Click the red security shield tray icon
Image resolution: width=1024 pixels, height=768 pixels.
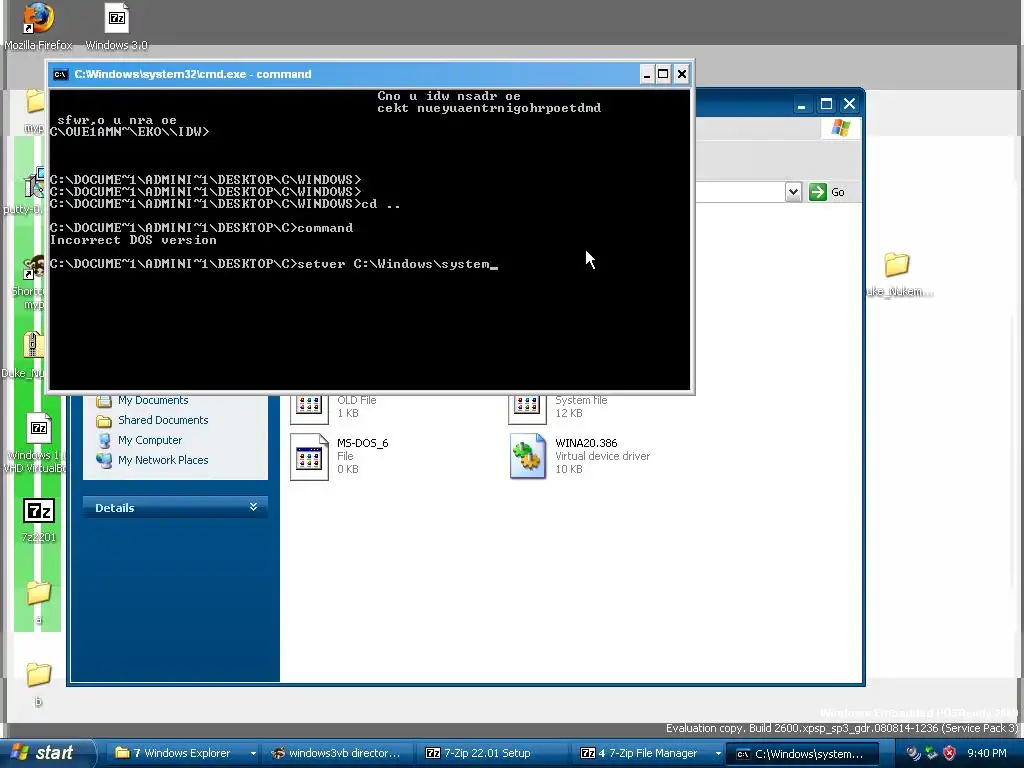click(x=950, y=754)
